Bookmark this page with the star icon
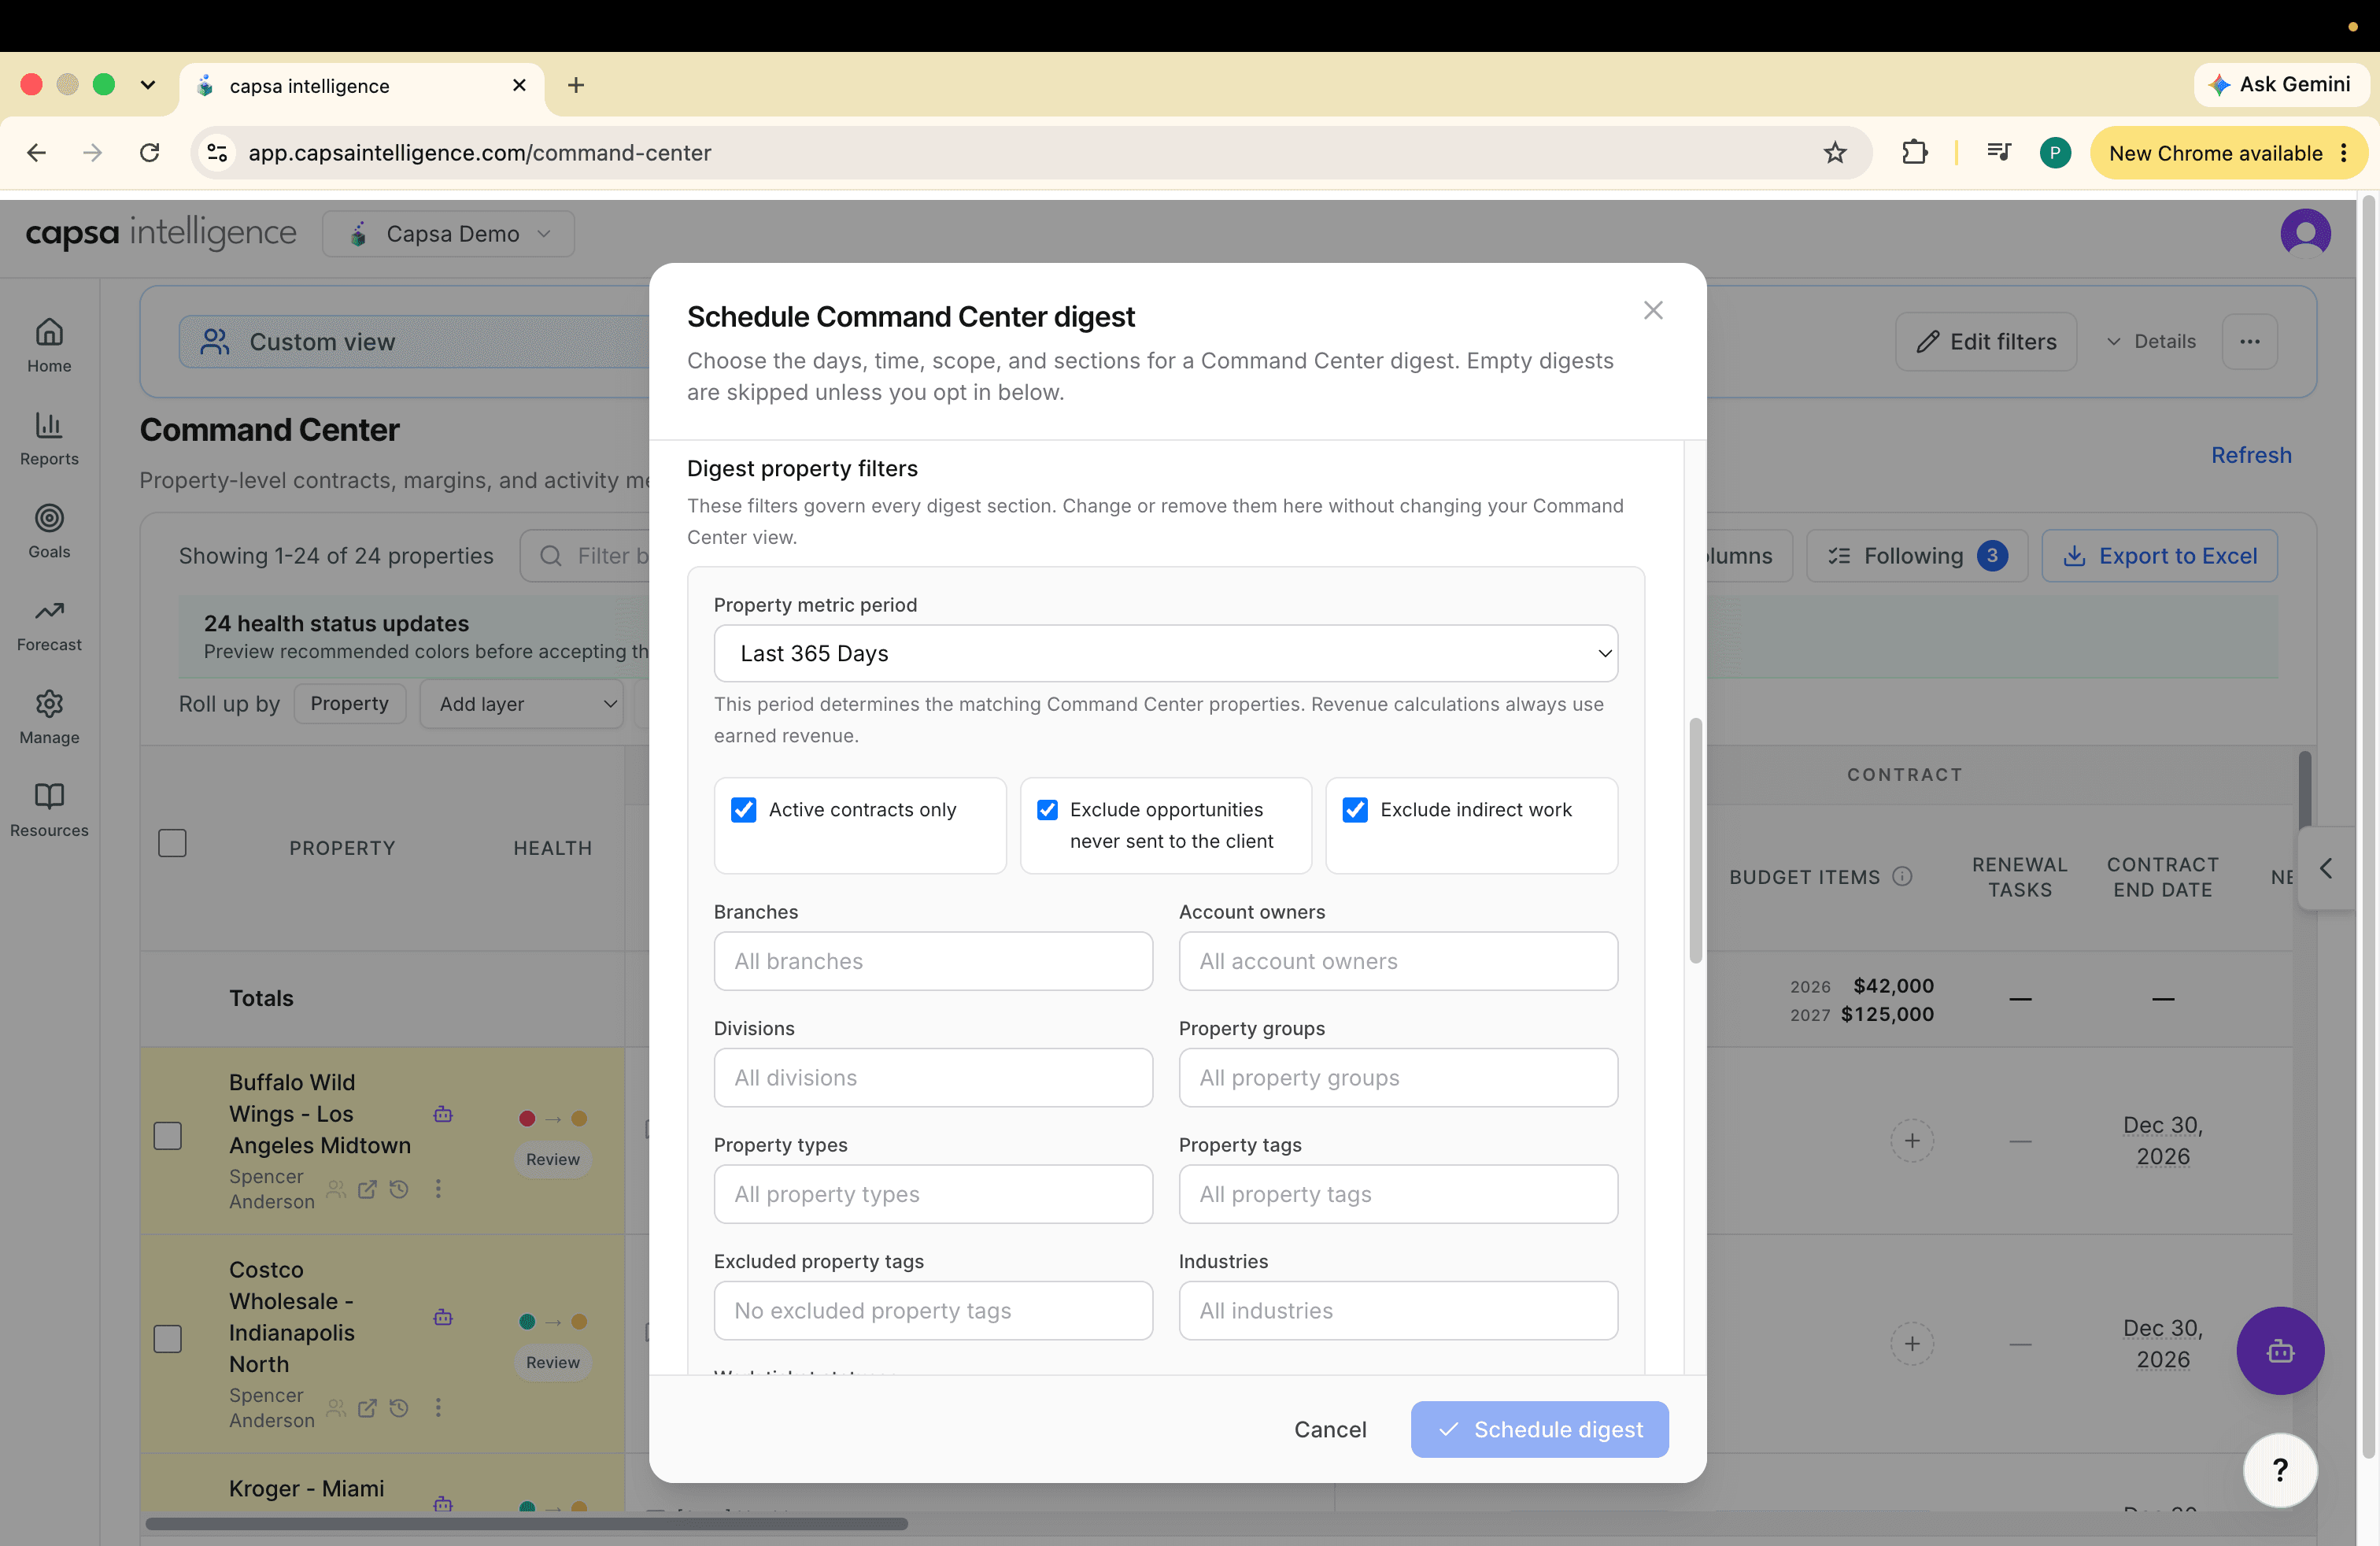This screenshot has height=1546, width=2380. 1834,153
